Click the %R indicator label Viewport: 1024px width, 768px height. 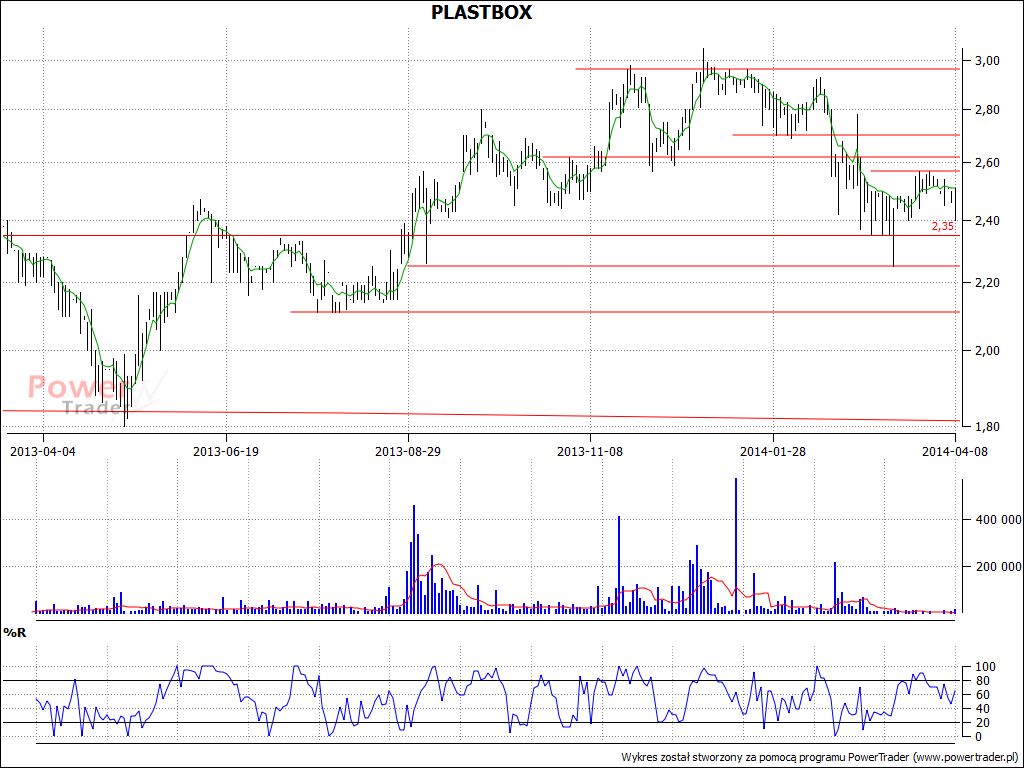click(x=14, y=632)
